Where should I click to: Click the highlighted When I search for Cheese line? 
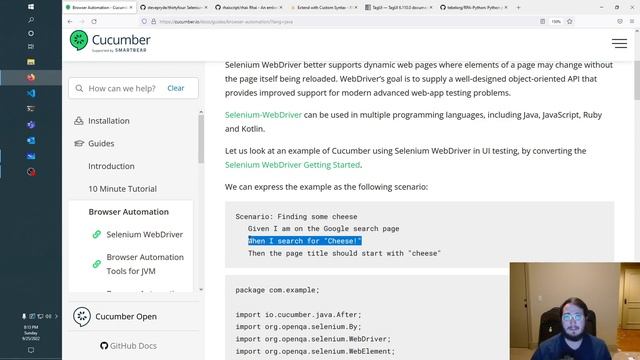(304, 241)
